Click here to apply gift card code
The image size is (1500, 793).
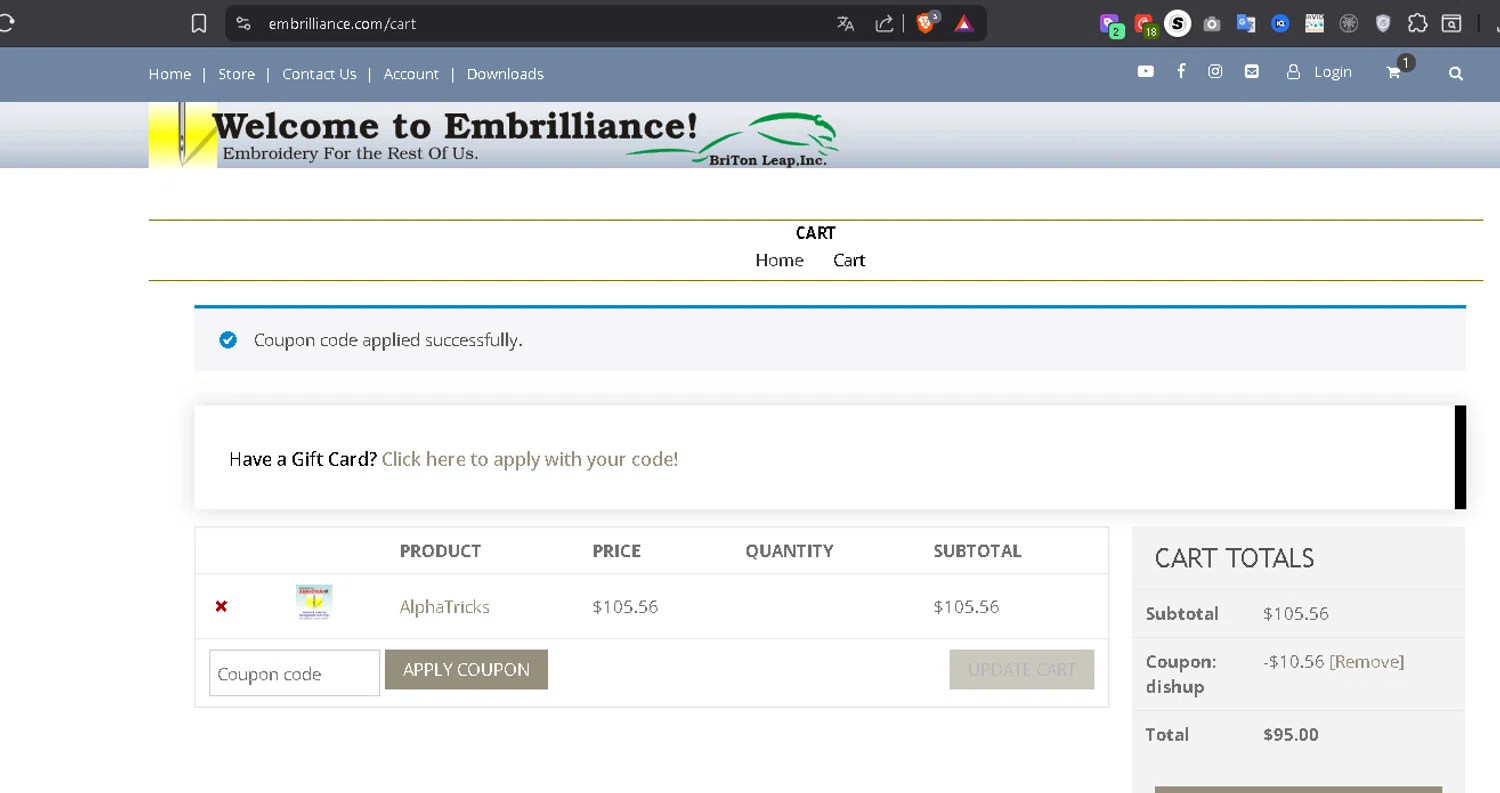point(530,459)
